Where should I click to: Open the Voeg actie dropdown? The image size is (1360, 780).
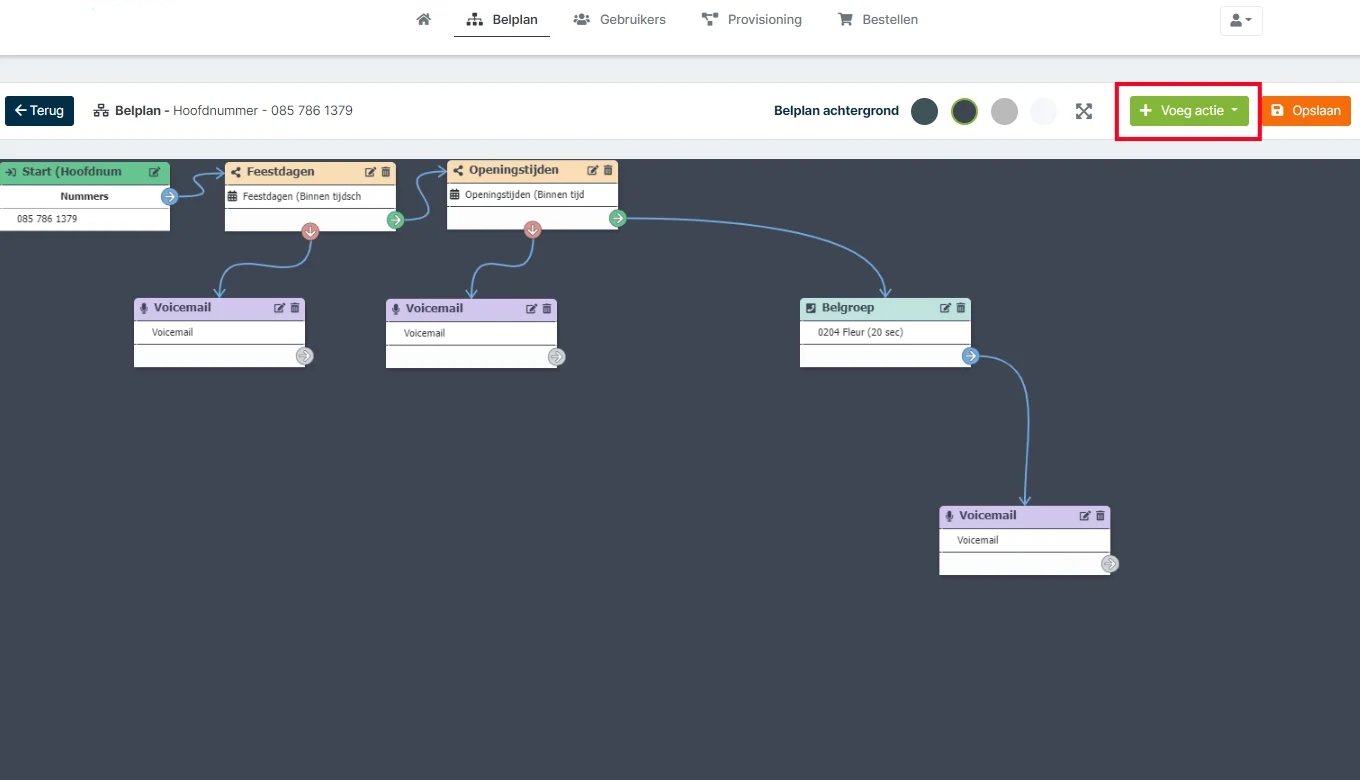(1189, 111)
